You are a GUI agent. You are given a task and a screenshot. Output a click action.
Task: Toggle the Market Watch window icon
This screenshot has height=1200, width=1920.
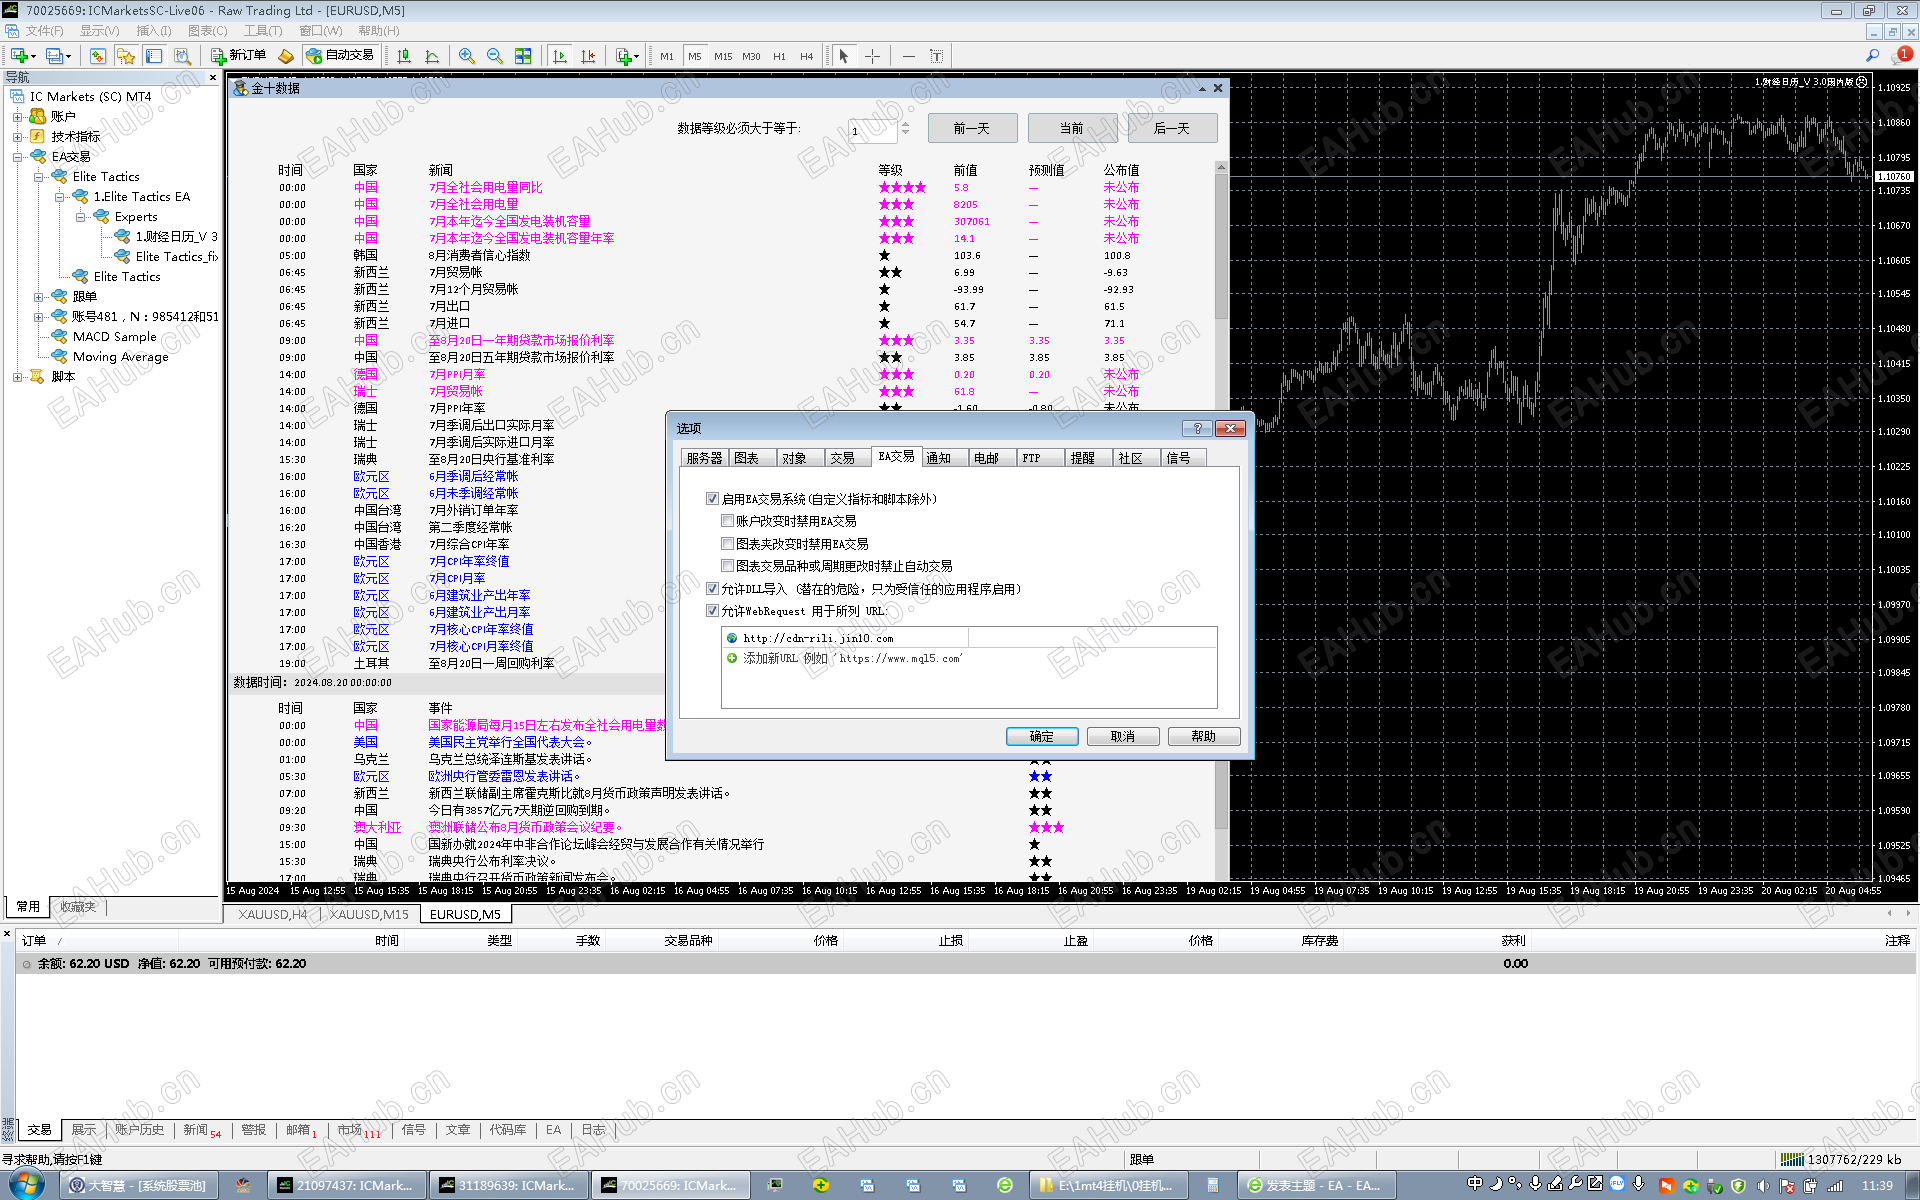97,56
